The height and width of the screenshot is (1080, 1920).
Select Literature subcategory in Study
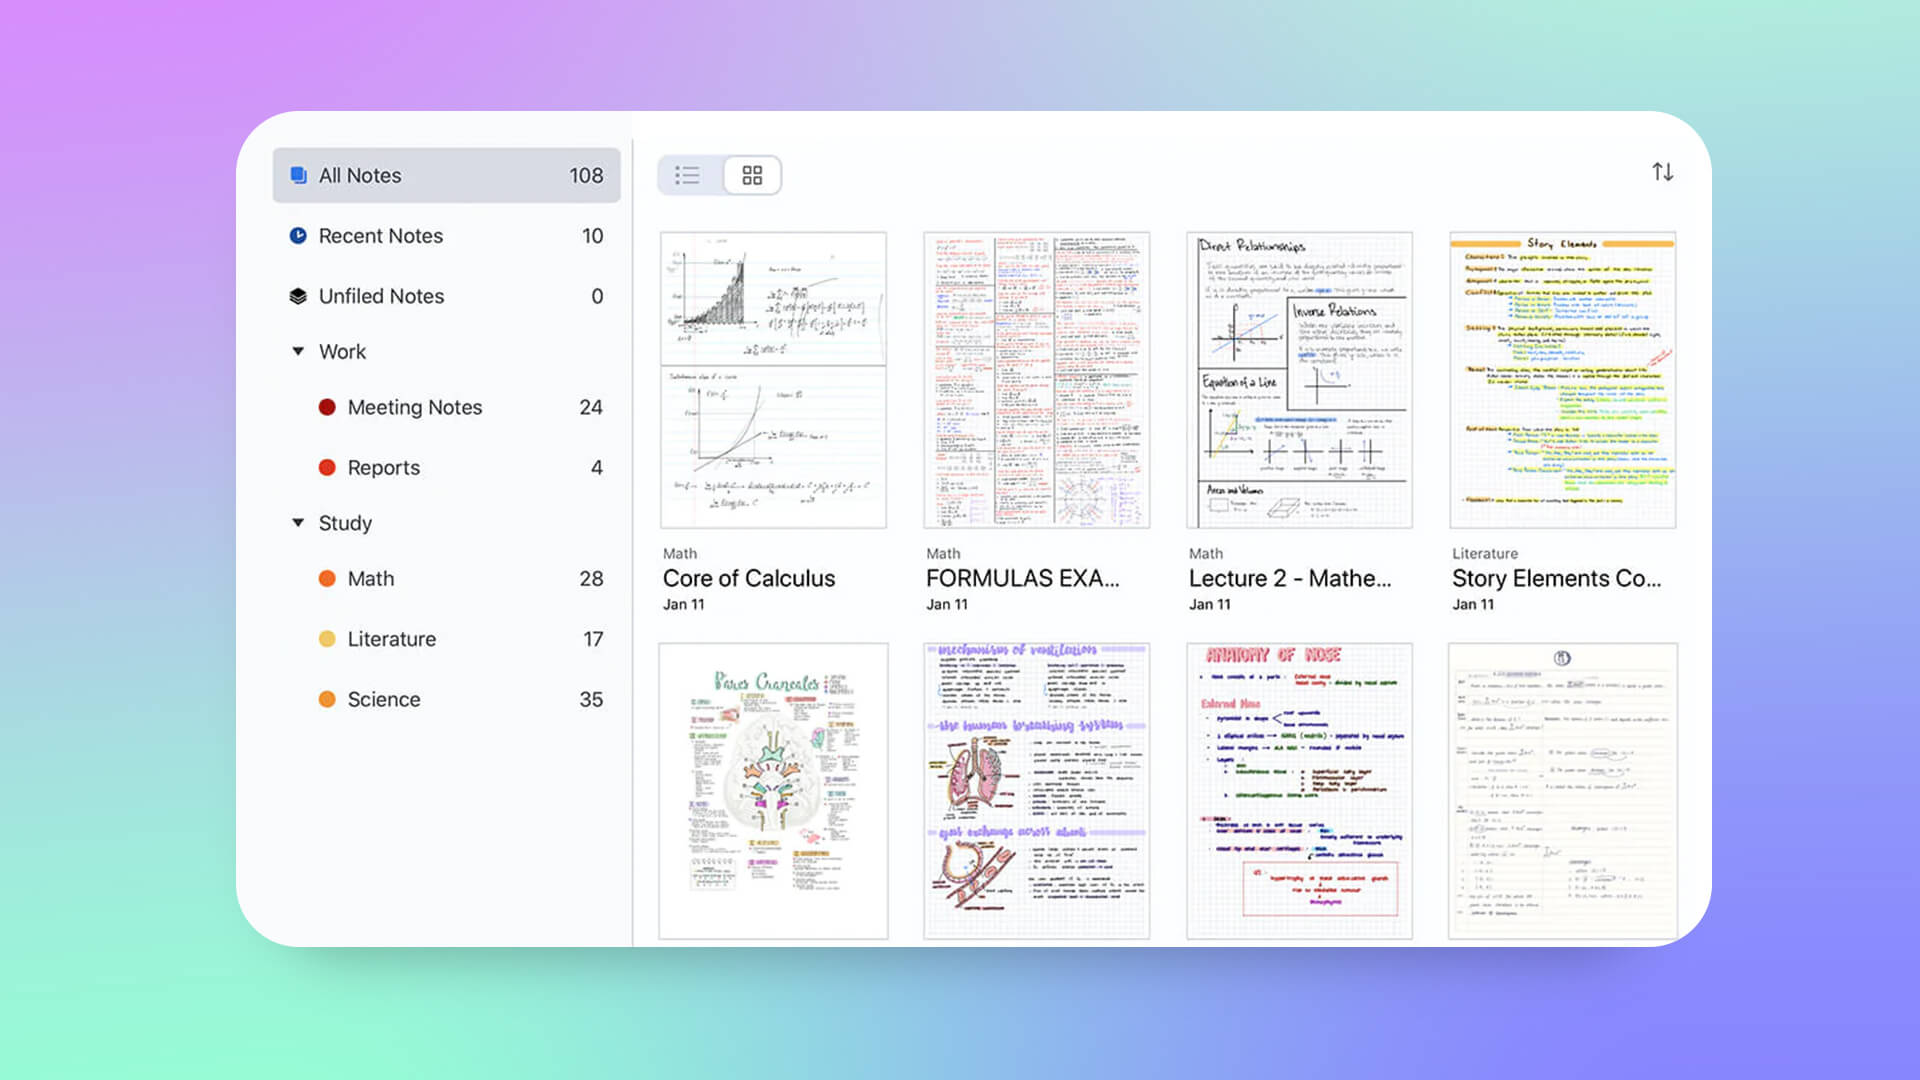(x=390, y=638)
